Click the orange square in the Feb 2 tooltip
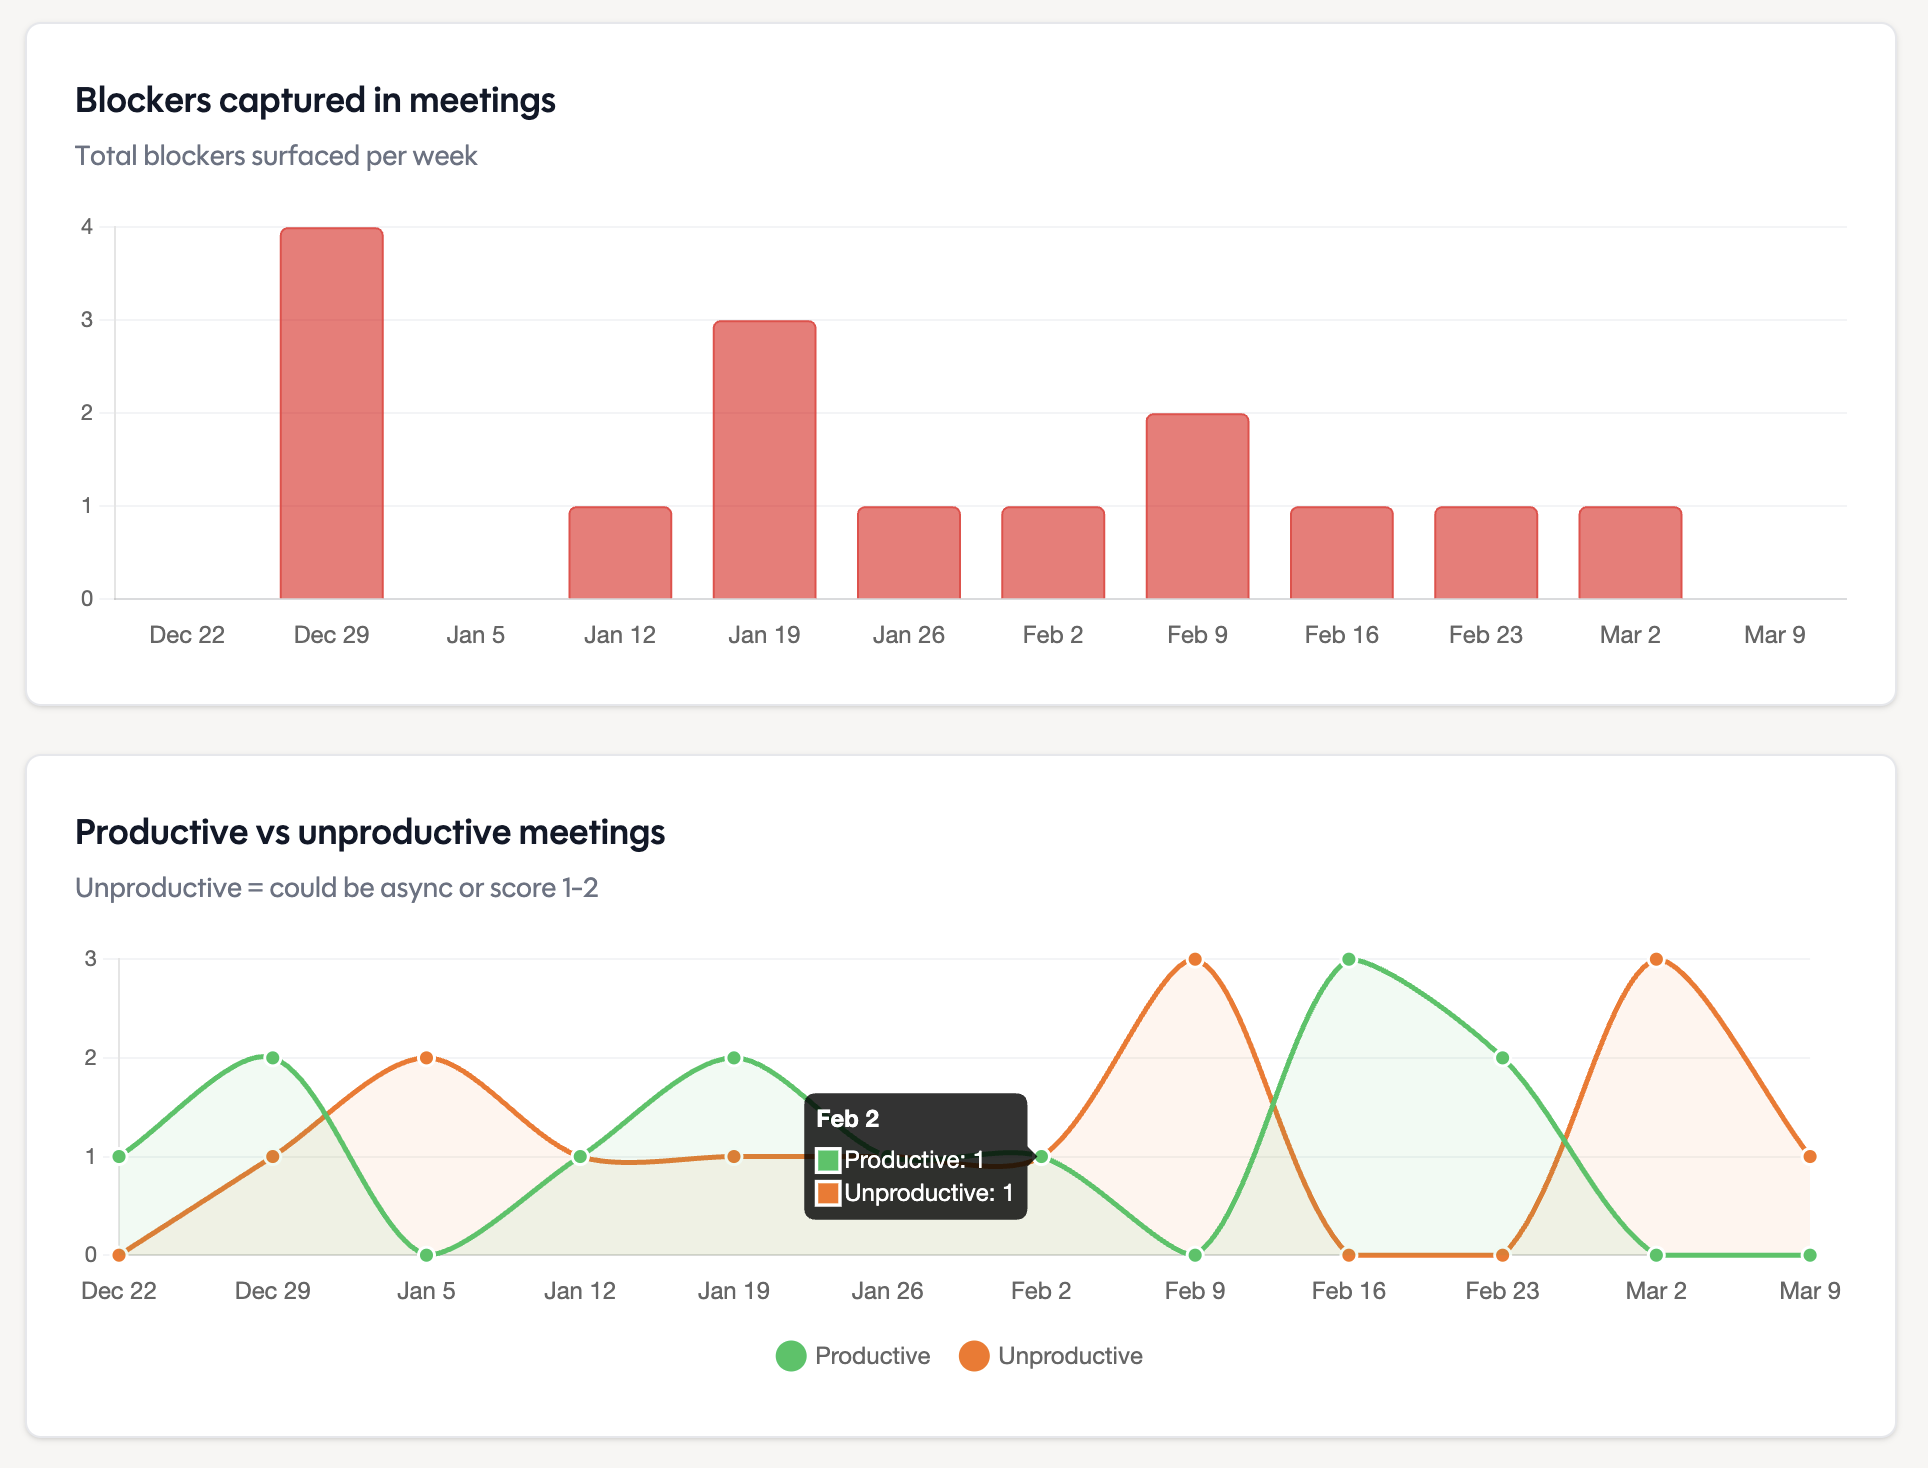Screen dimensions: 1928x1468 [829, 1192]
